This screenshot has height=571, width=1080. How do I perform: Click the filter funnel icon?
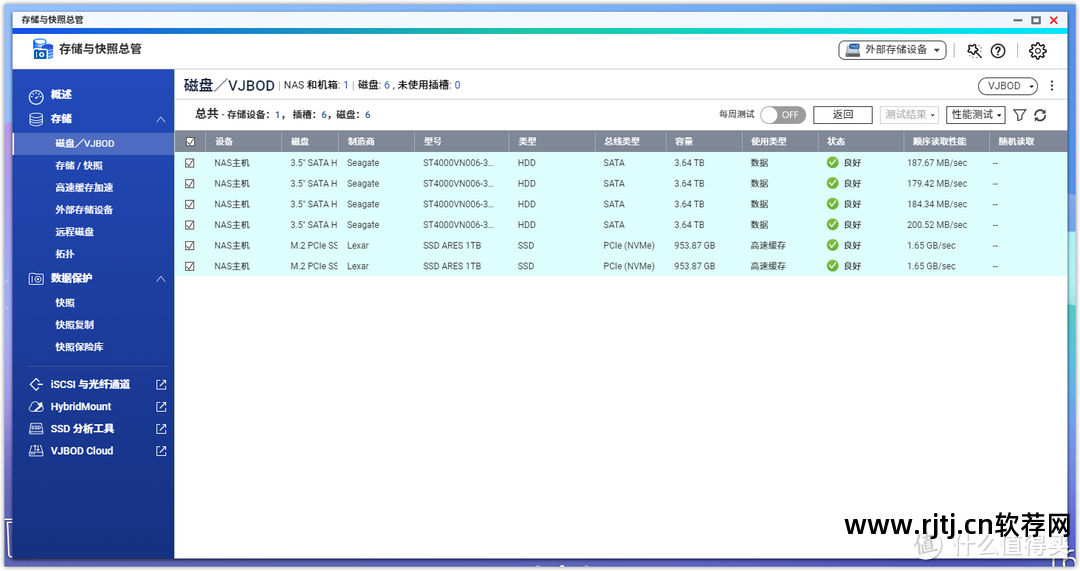coord(1019,115)
